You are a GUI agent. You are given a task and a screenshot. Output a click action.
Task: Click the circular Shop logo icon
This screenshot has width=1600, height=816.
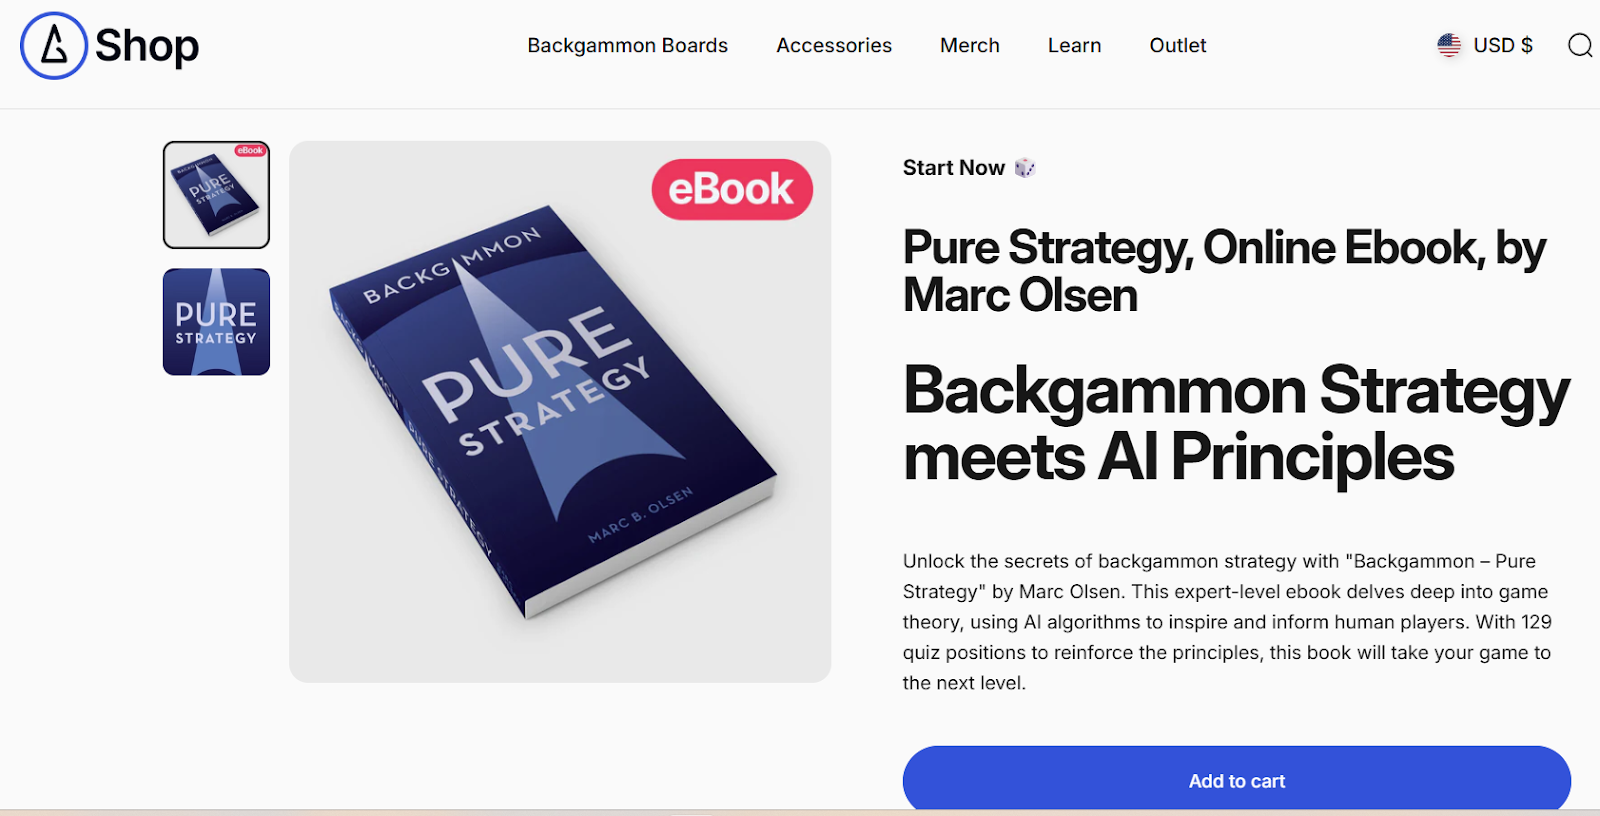[x=54, y=46]
